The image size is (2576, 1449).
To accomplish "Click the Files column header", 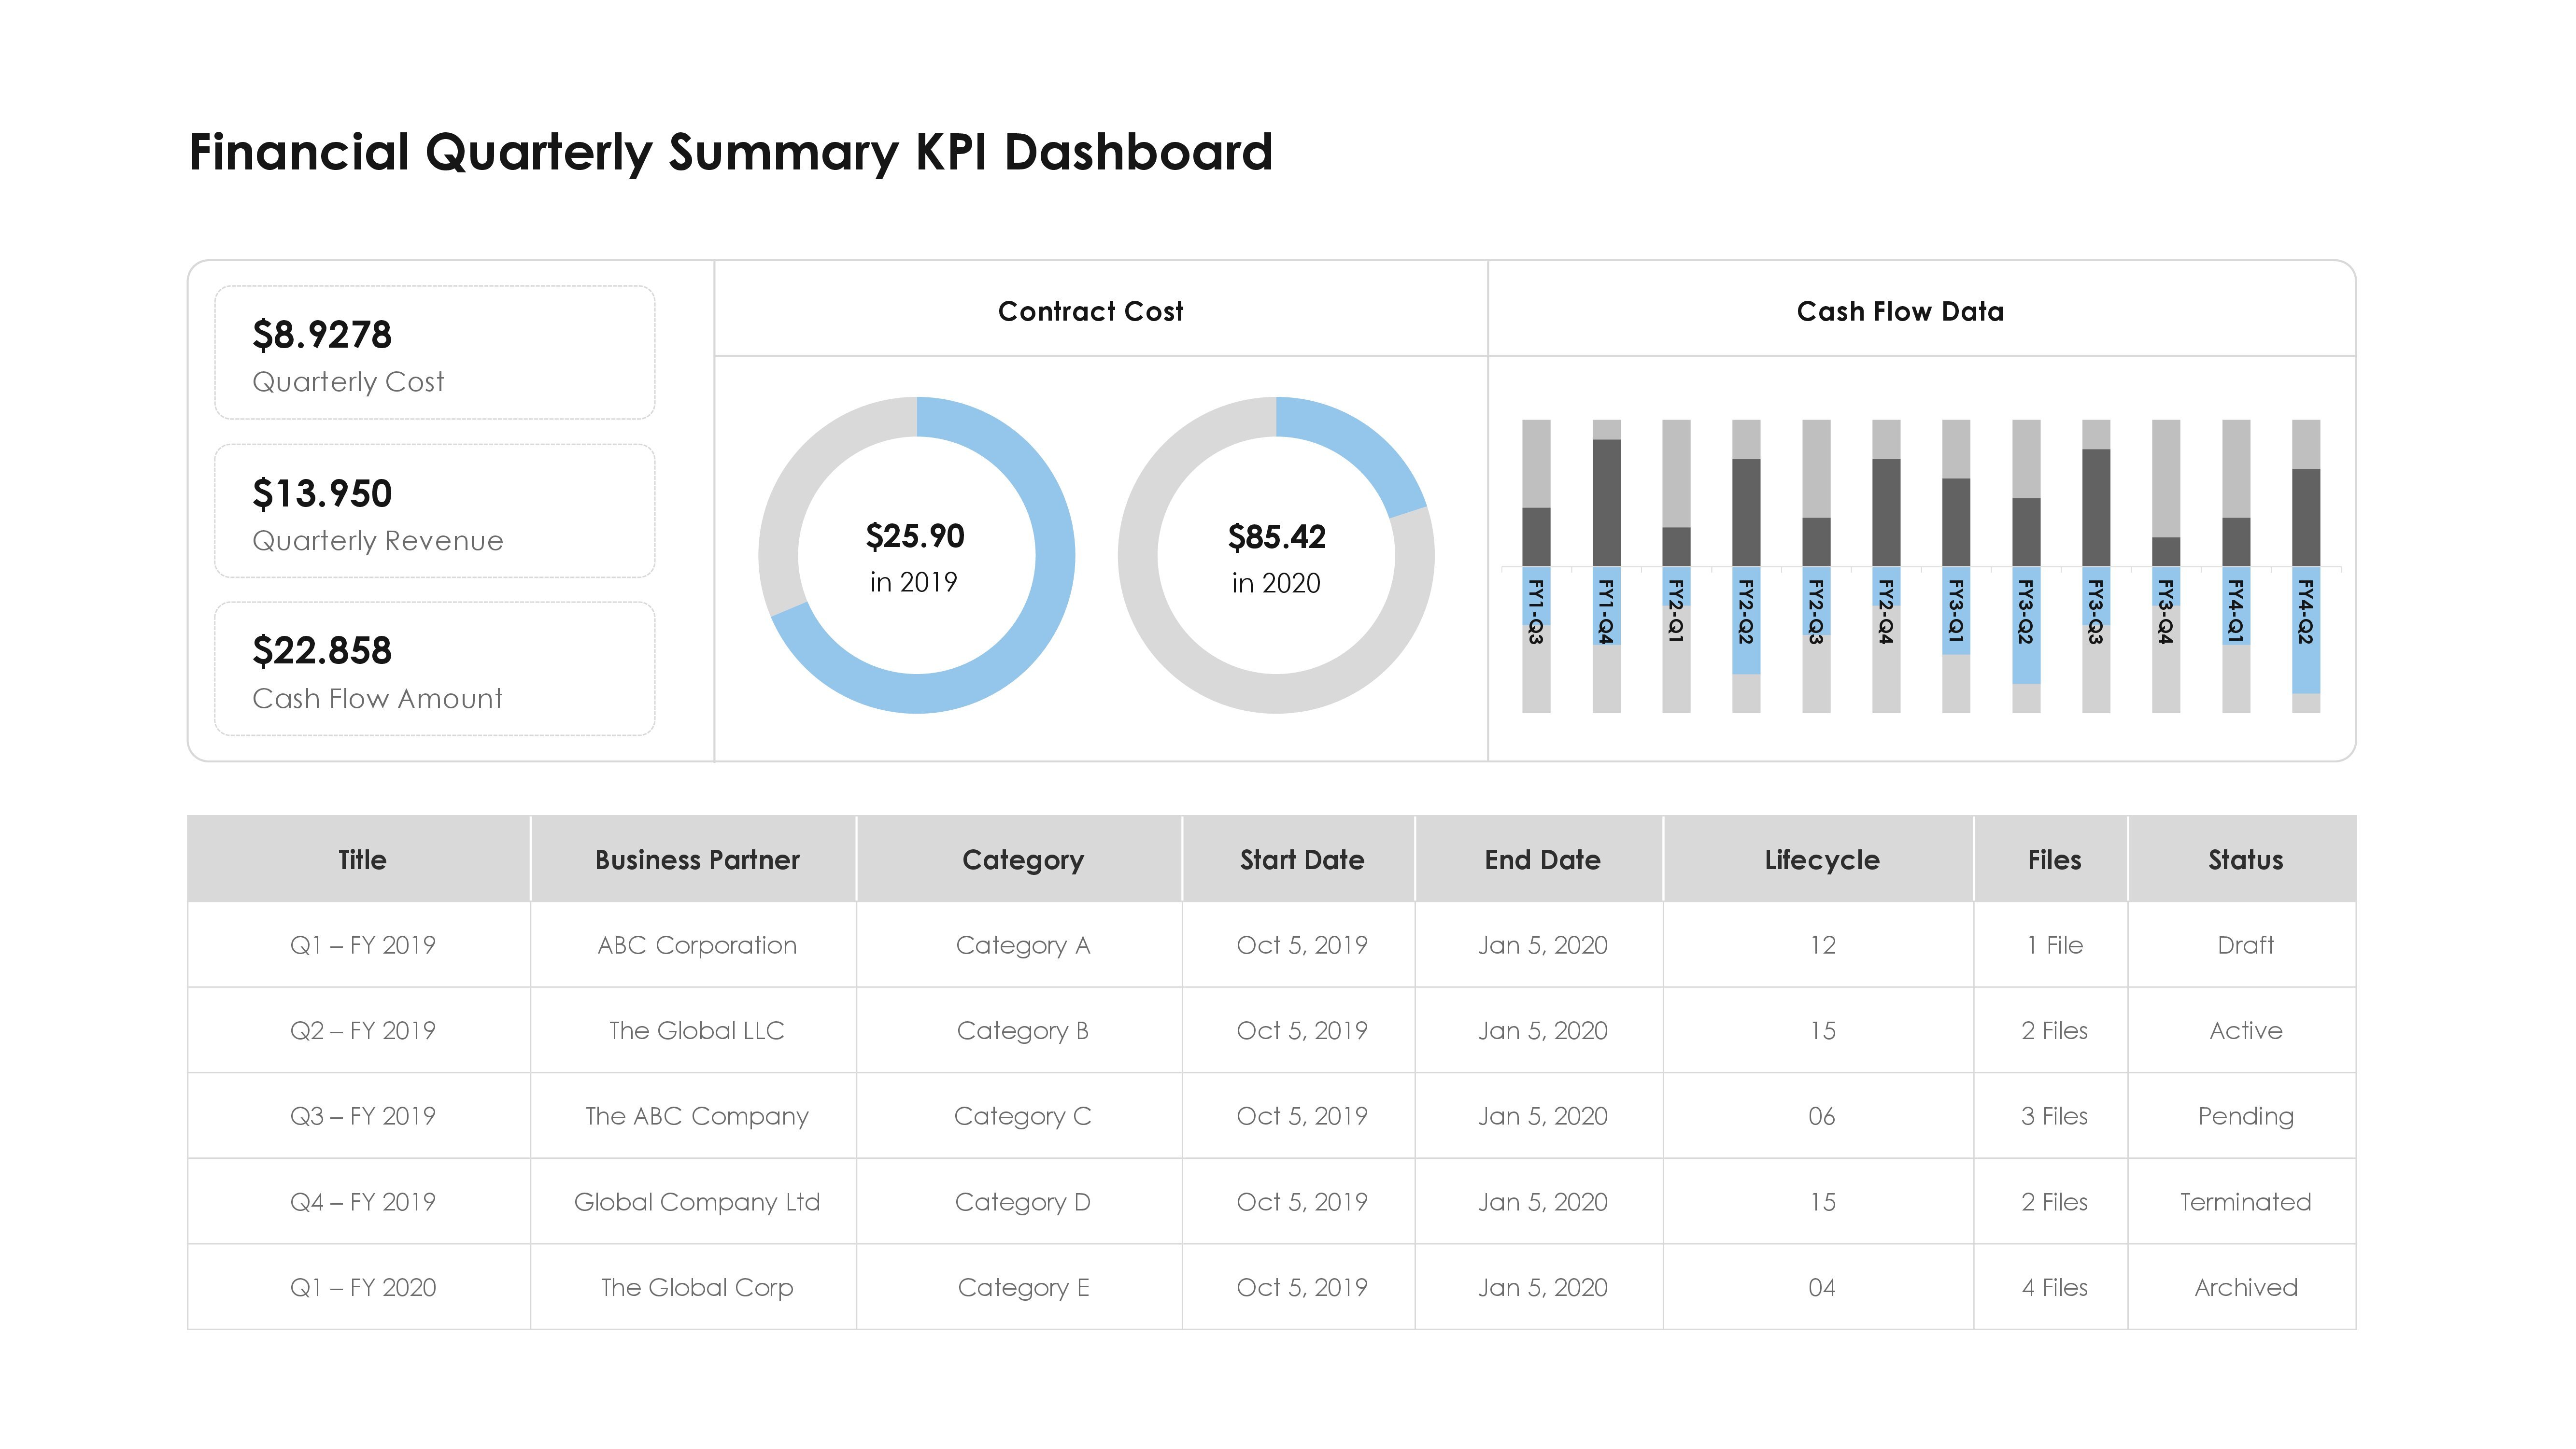I will point(2052,859).
